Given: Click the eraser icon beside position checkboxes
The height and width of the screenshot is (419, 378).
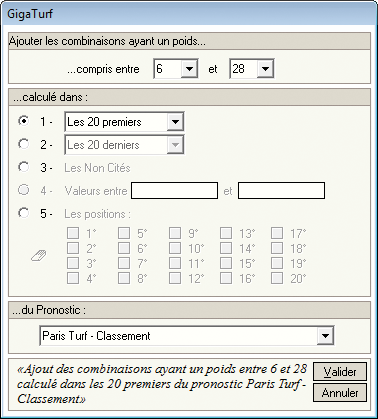Looking at the screenshot, I should point(39,256).
